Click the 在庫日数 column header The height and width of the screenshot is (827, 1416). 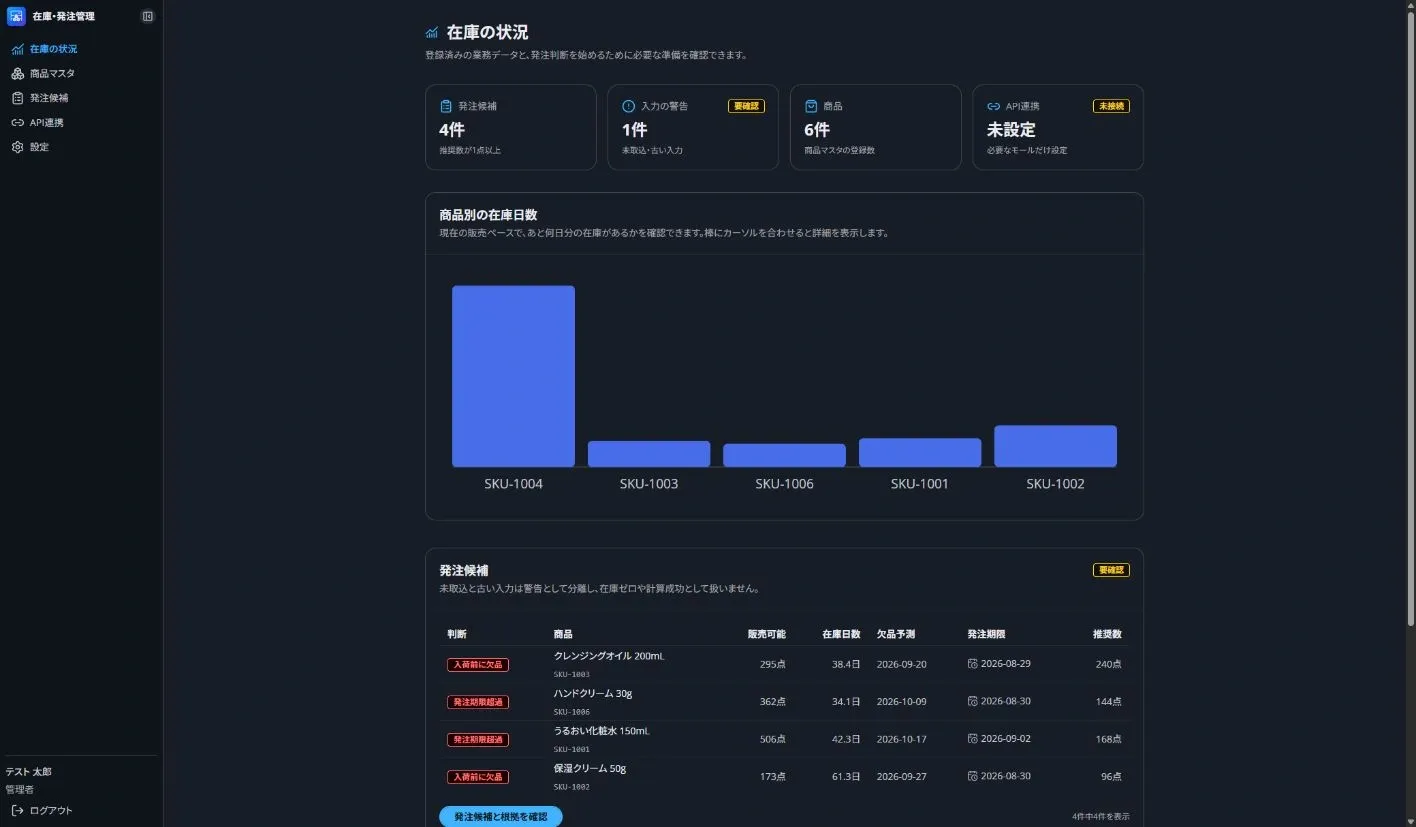tap(841, 634)
